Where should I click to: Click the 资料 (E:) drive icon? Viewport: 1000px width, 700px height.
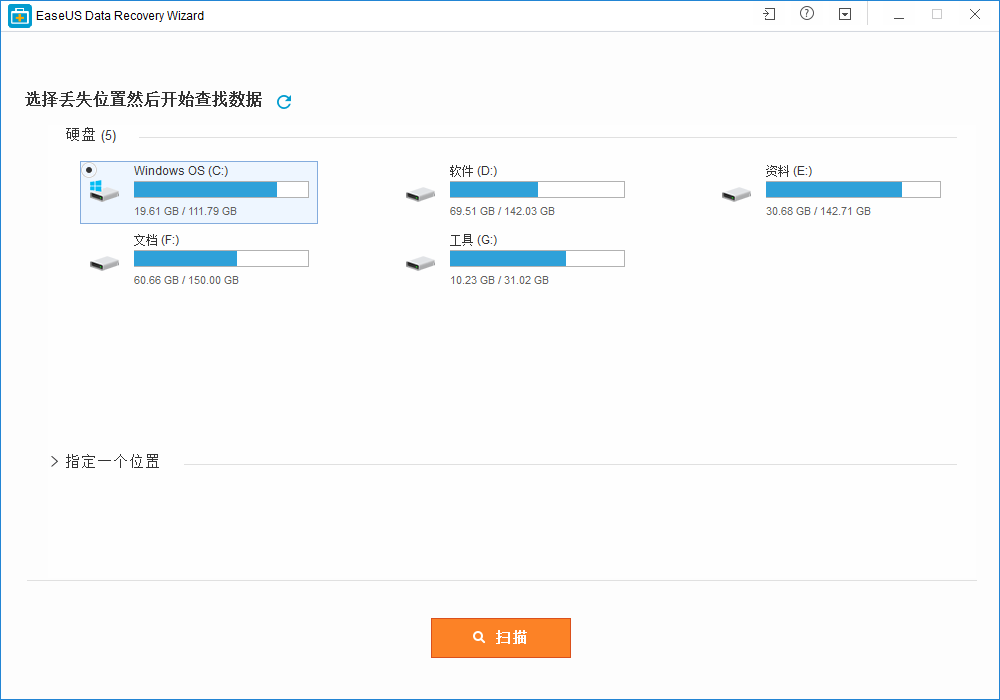pos(736,193)
